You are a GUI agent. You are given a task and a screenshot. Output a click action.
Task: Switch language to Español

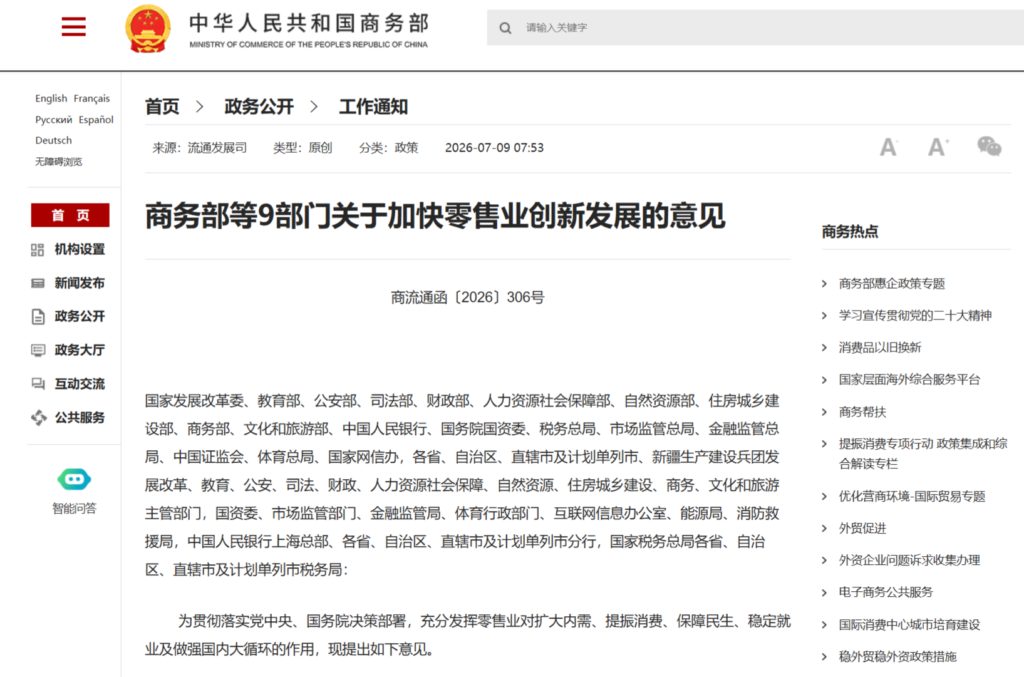[x=96, y=119]
